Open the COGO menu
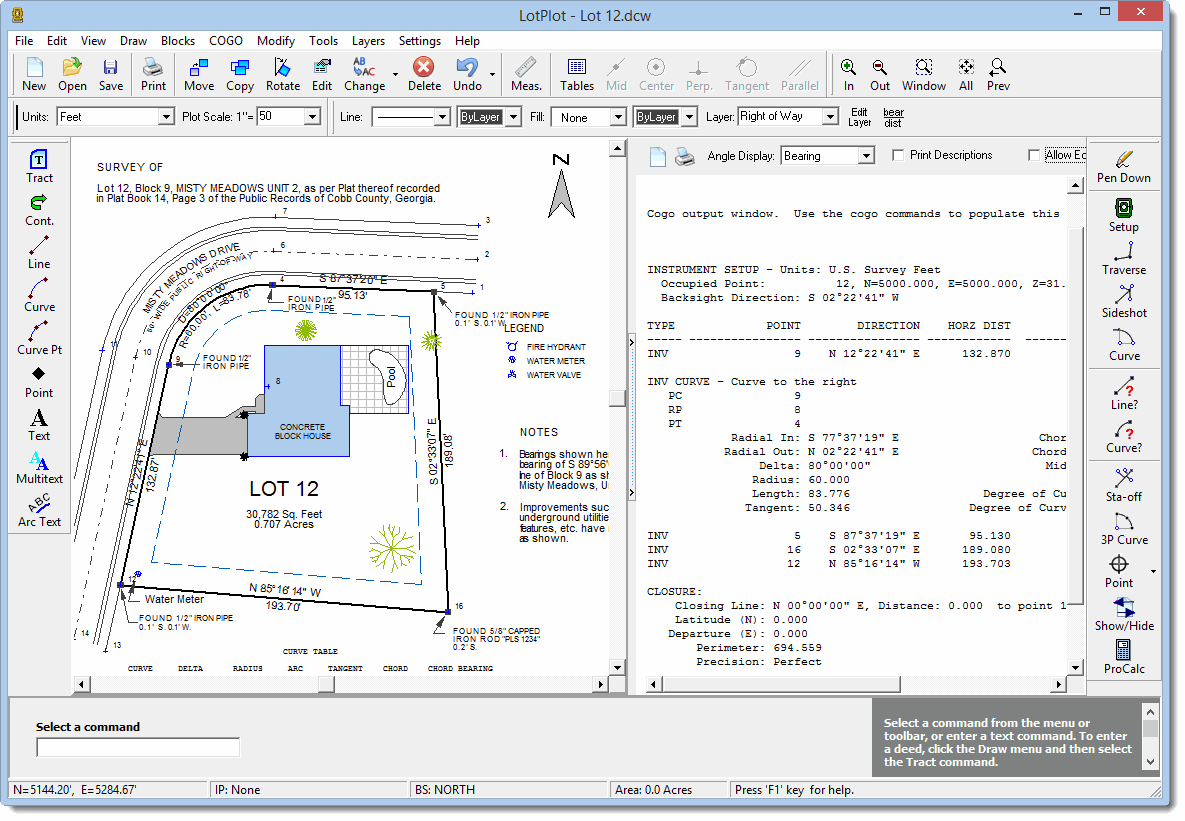 (x=225, y=41)
